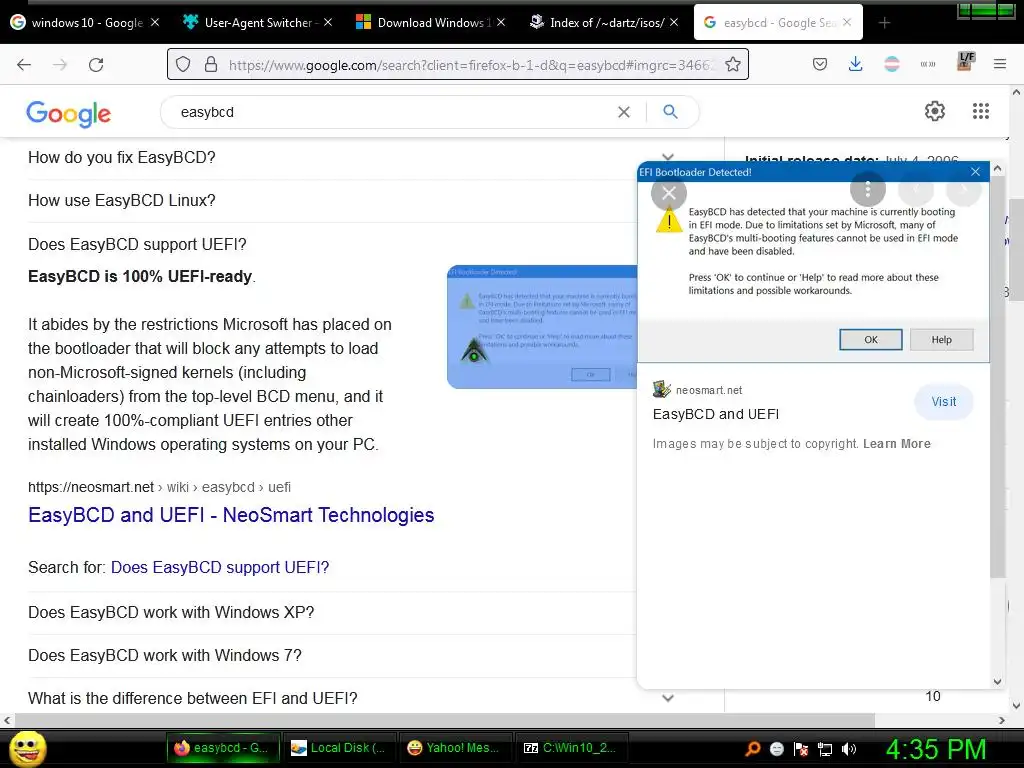Image resolution: width=1024 pixels, height=768 pixels.
Task: Open the Firefox downloads arrow icon
Action: (856, 64)
